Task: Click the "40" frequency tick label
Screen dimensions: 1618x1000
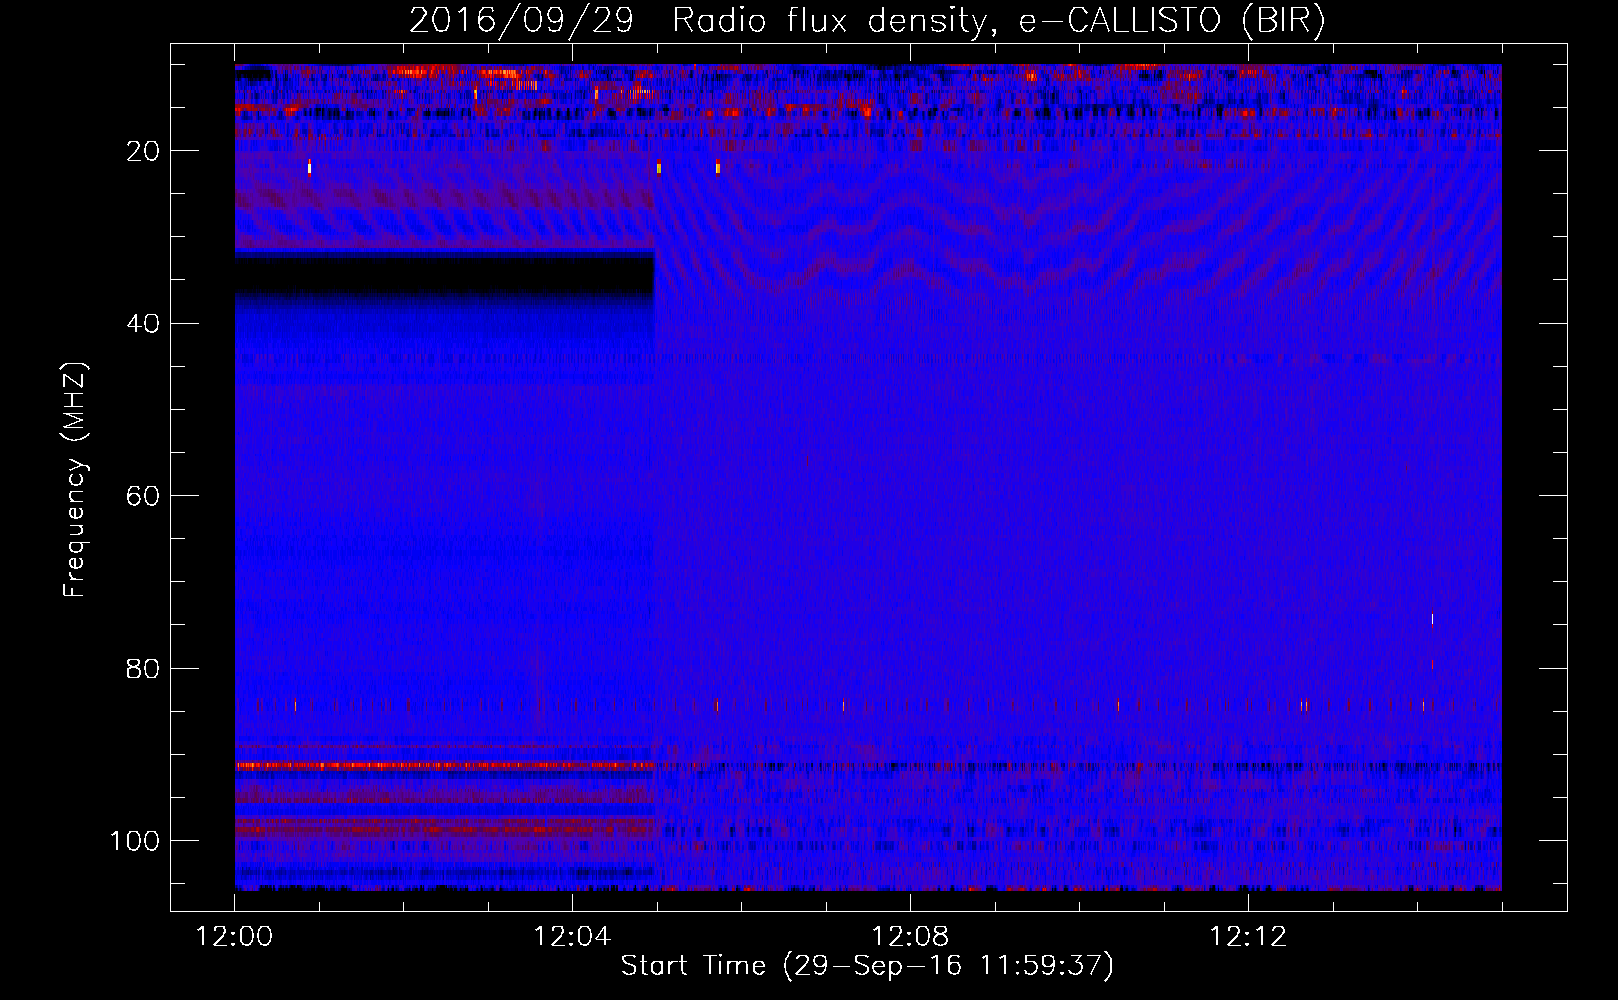Action: pyautogui.click(x=144, y=323)
